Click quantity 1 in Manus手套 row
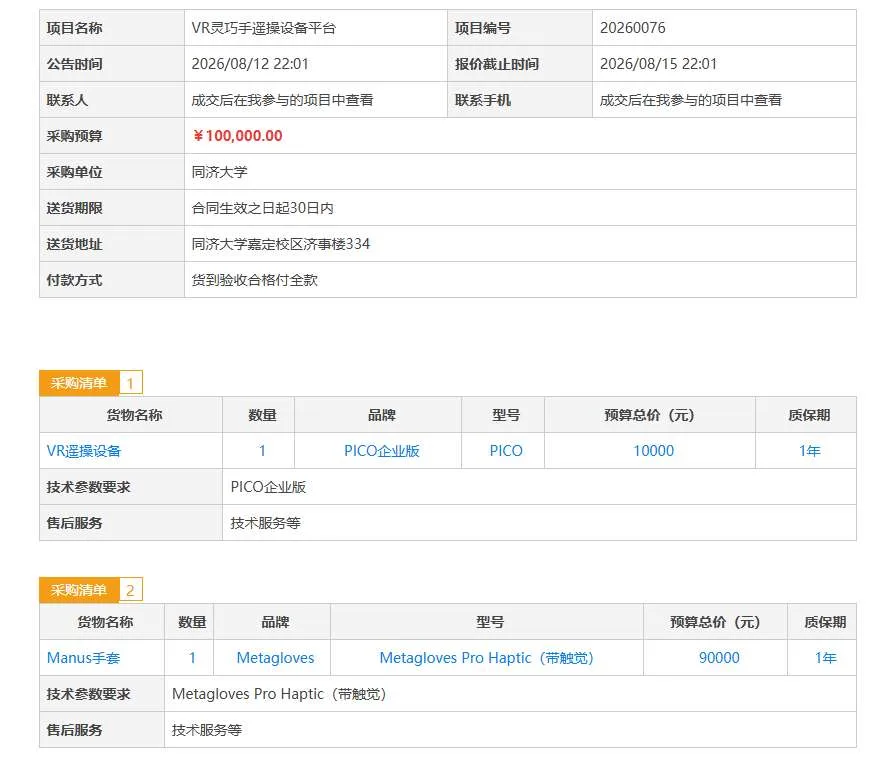This screenshot has height=761, width=890. 192,658
